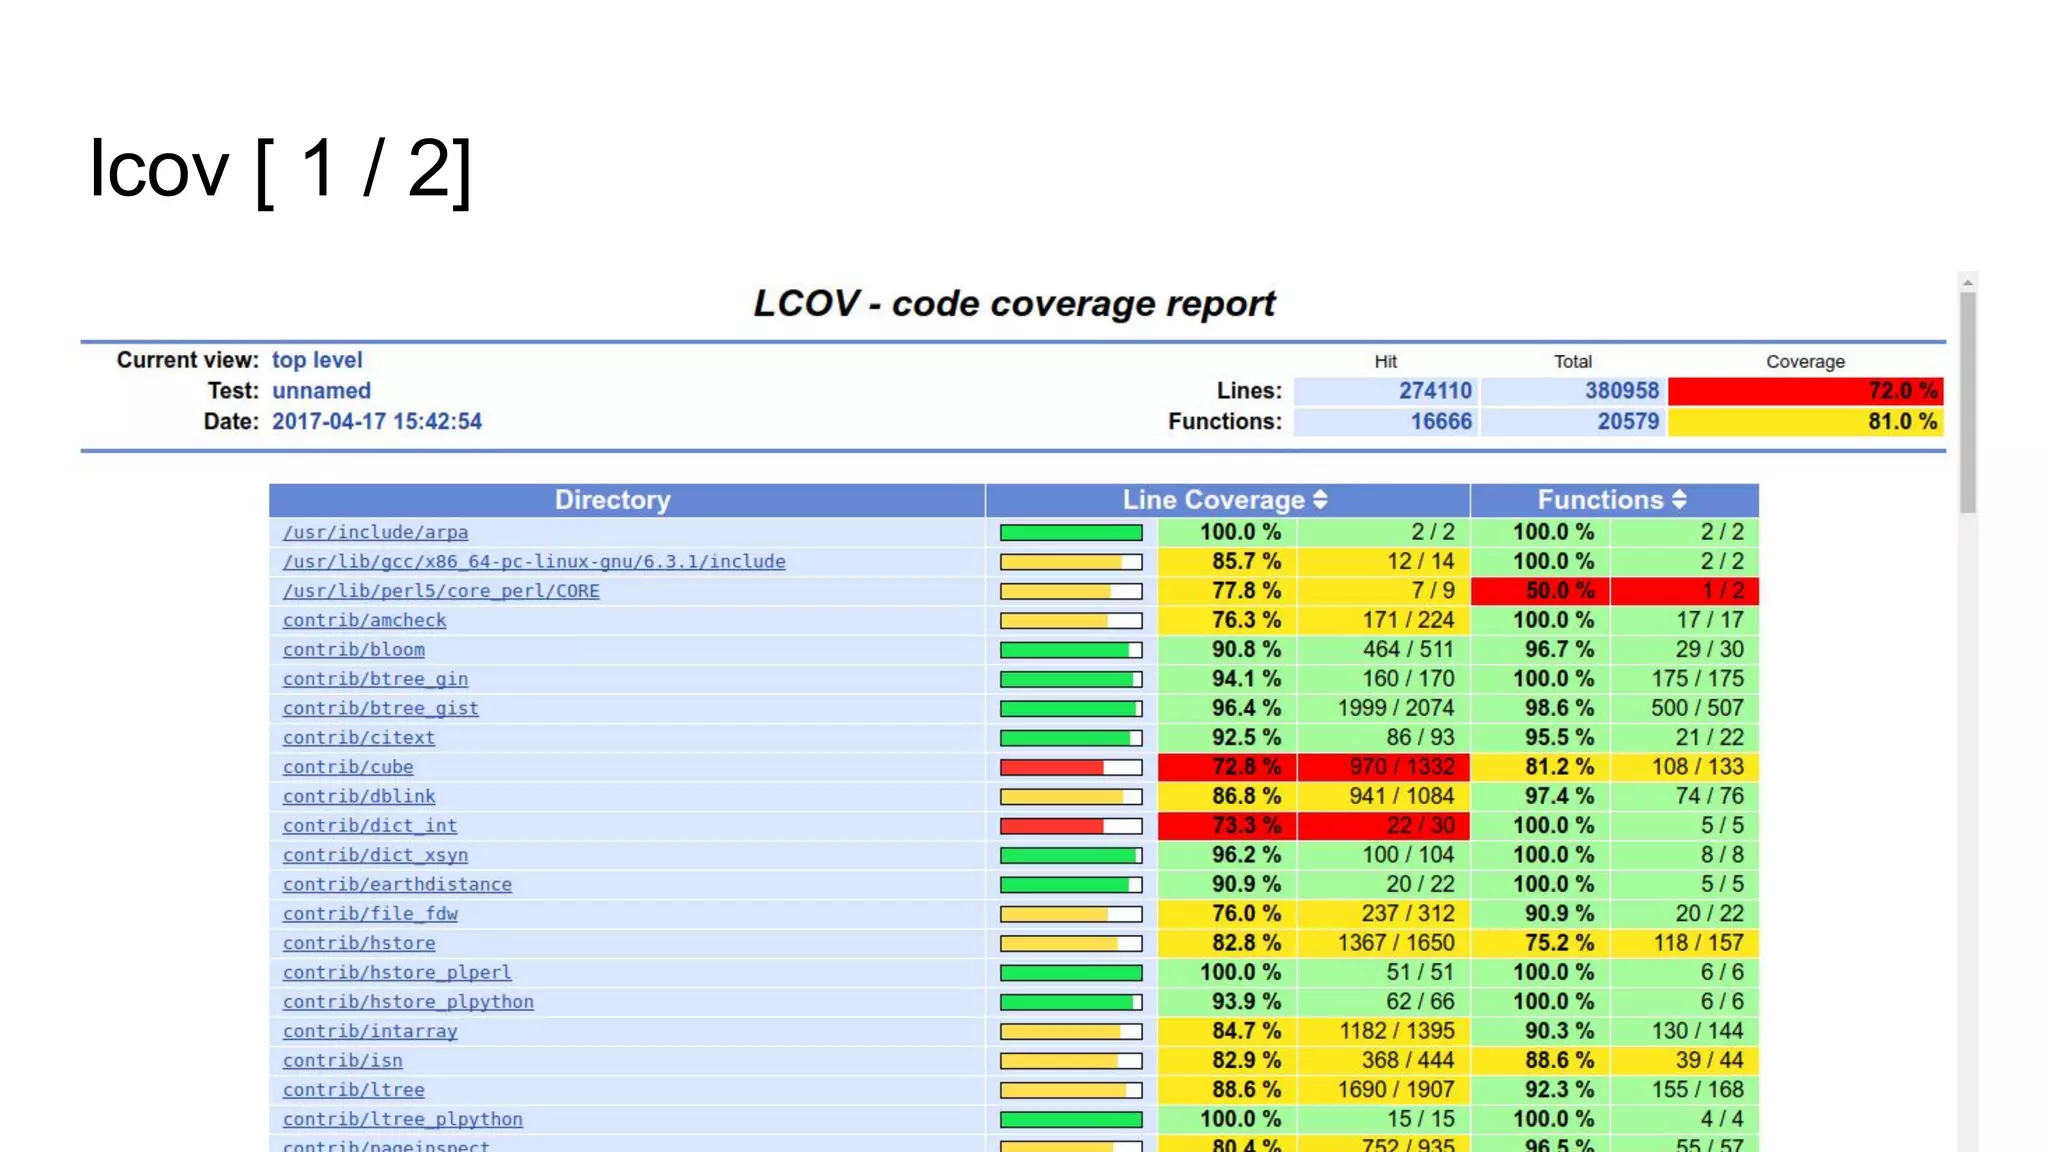Click top level current view link
The image size is (2048, 1152).
[x=317, y=360]
